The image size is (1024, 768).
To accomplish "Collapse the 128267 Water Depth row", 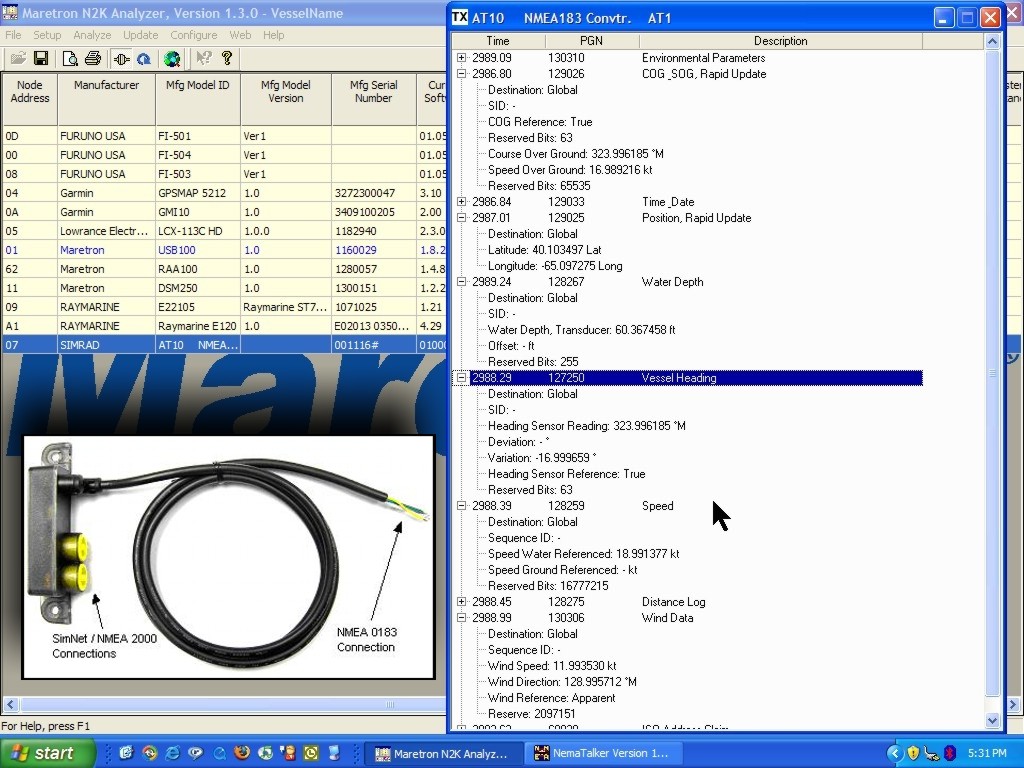I will [x=462, y=281].
